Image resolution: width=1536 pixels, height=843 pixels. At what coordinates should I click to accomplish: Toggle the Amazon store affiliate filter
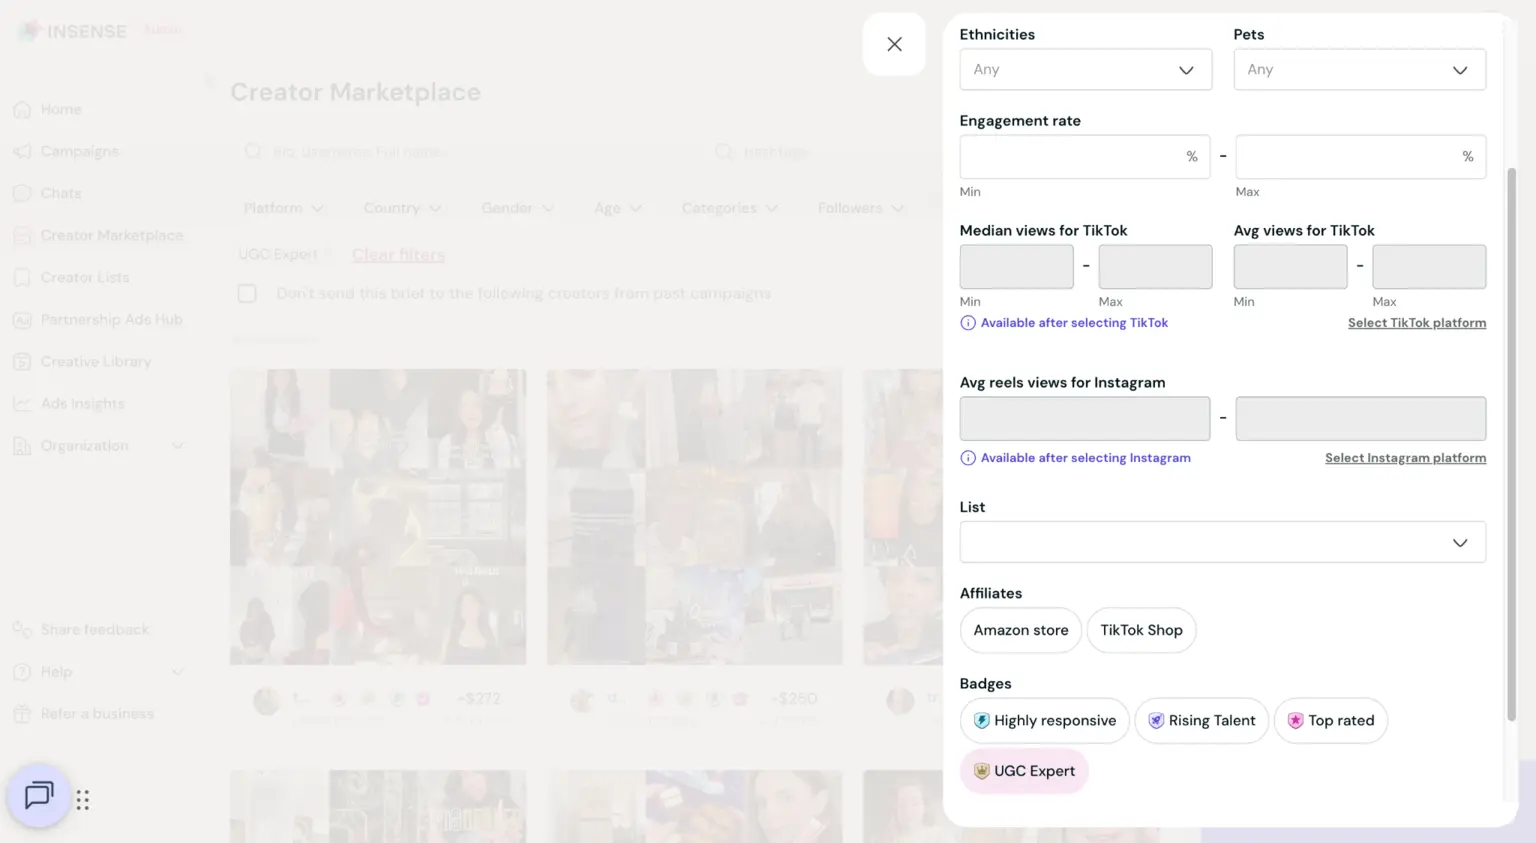1020,630
